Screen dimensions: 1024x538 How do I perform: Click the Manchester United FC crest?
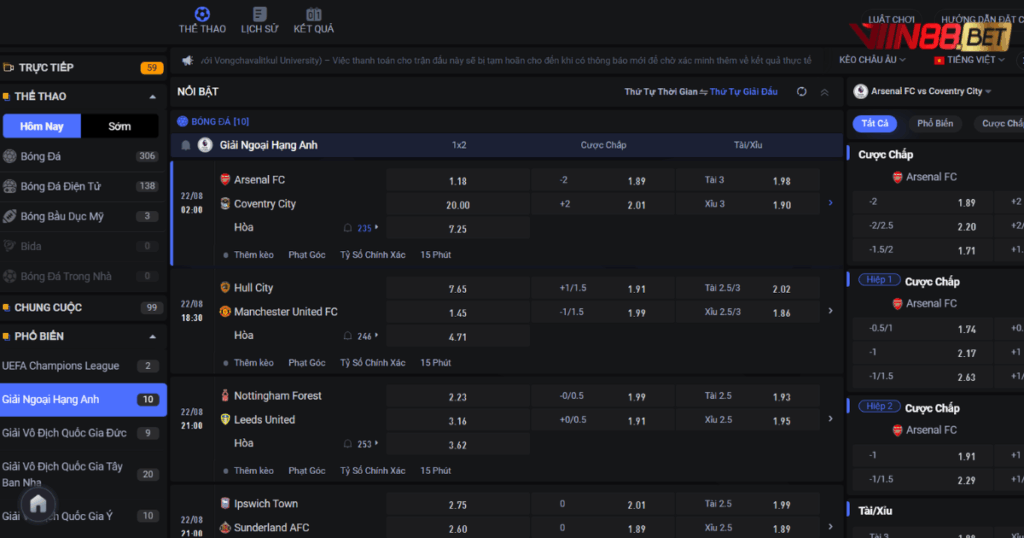[225, 311]
